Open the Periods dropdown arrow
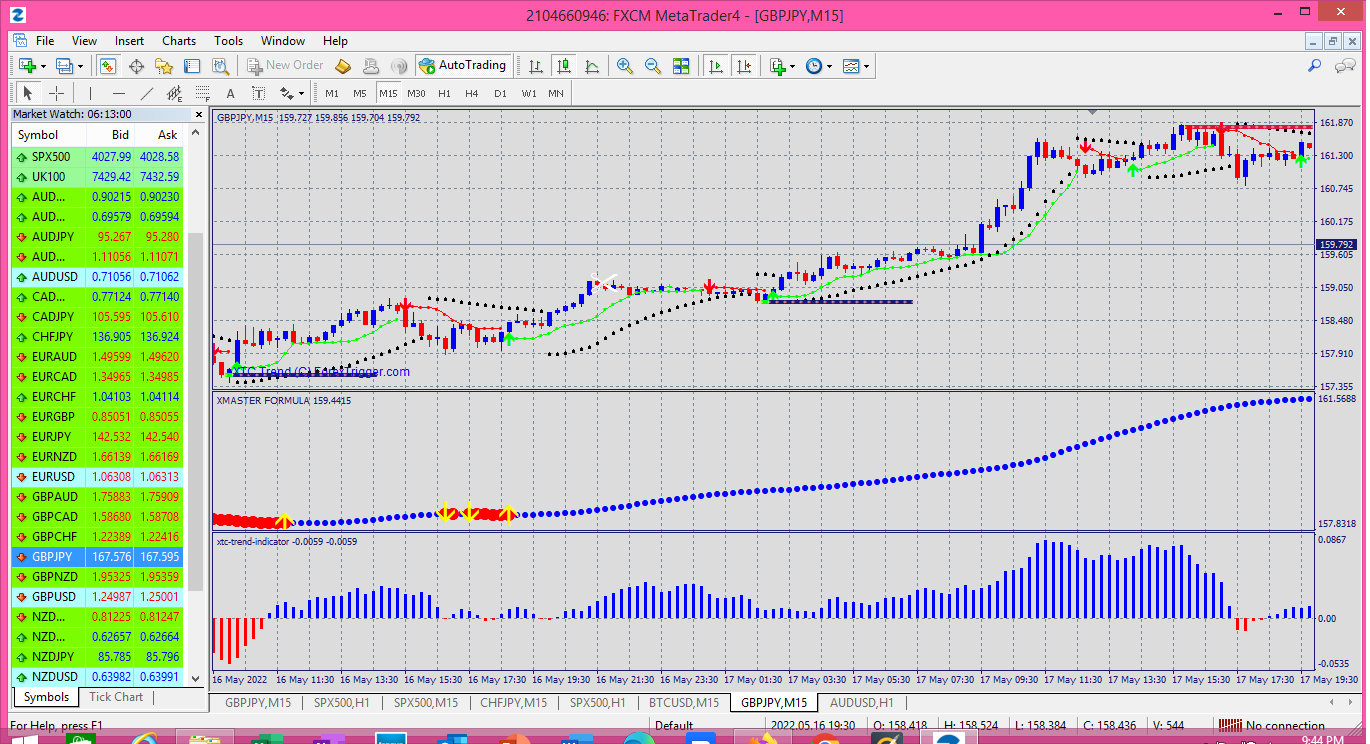 click(x=828, y=66)
